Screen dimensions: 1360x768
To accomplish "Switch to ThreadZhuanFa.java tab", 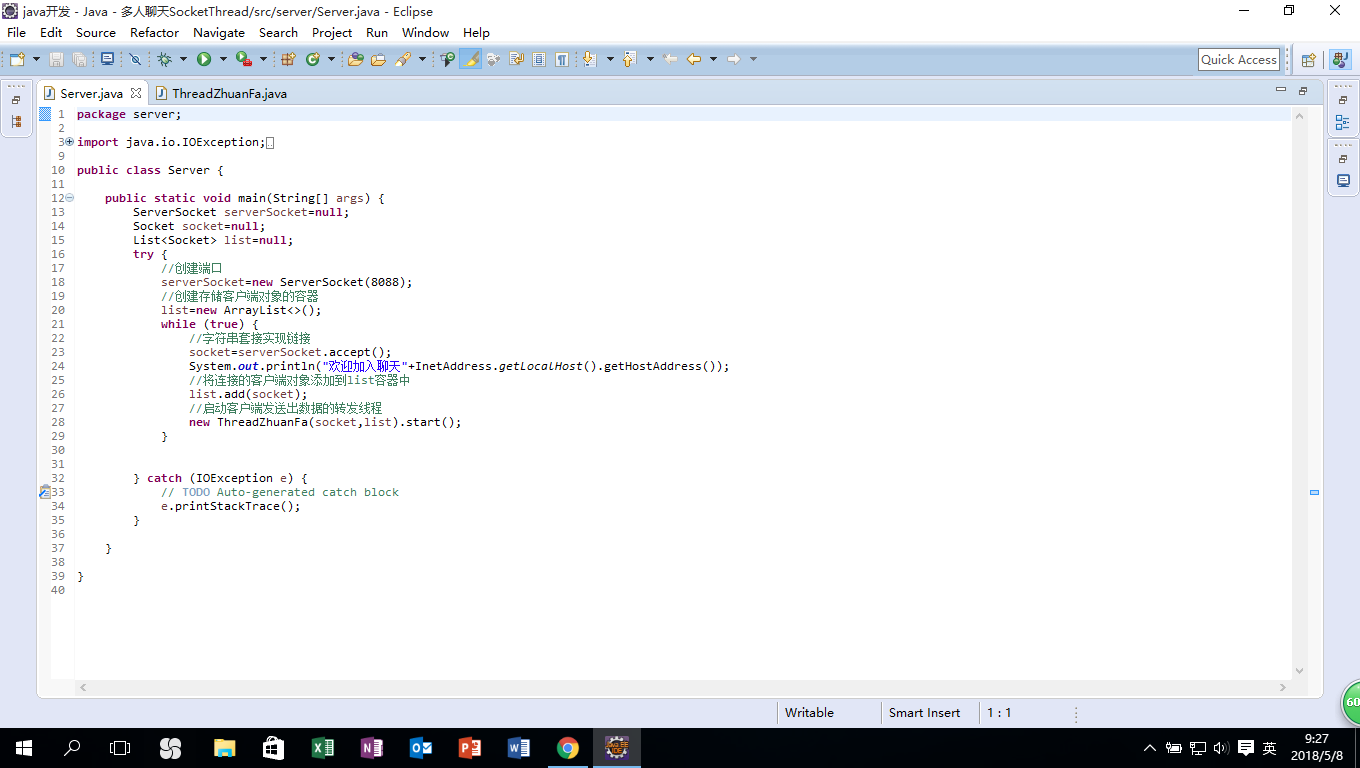I will (228, 93).
